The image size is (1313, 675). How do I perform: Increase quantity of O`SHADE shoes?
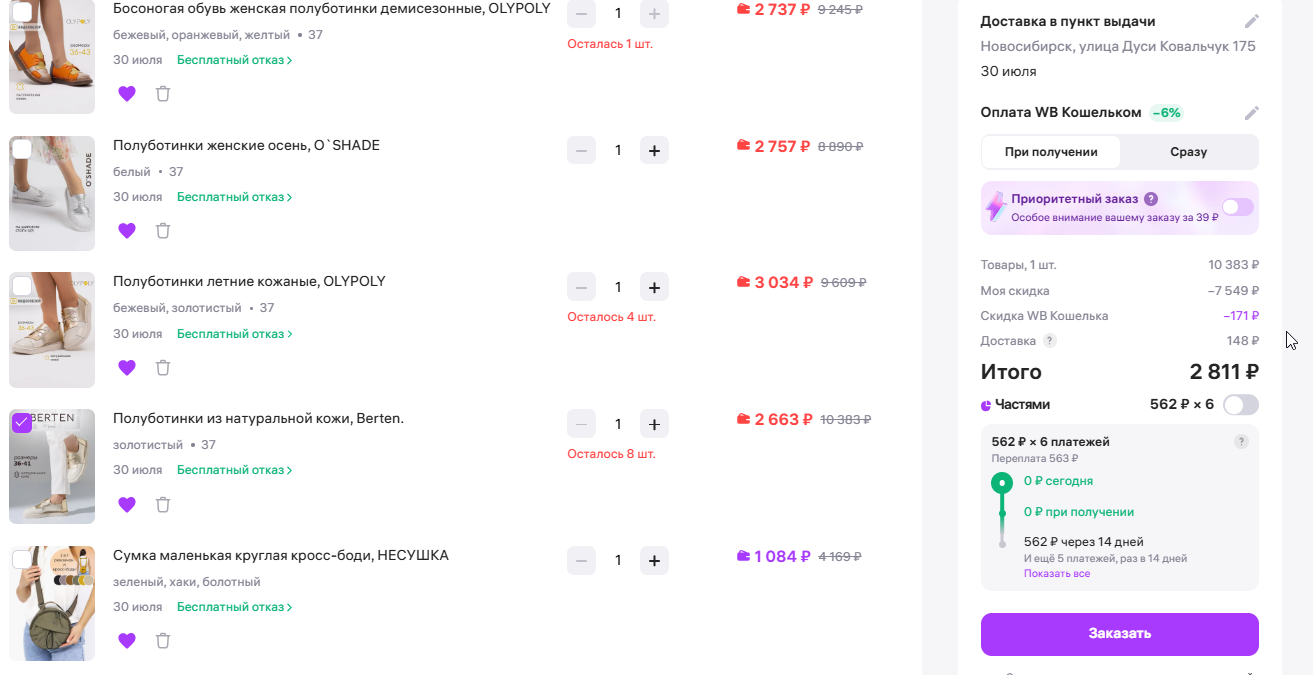tap(654, 150)
